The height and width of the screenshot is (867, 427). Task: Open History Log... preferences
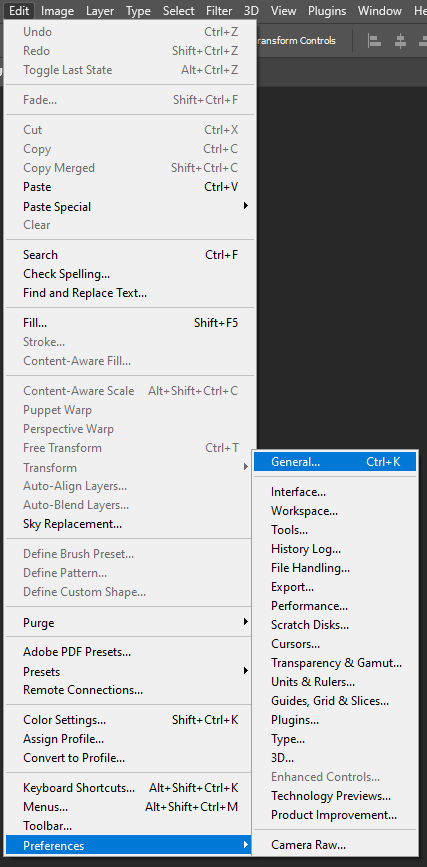point(335,549)
